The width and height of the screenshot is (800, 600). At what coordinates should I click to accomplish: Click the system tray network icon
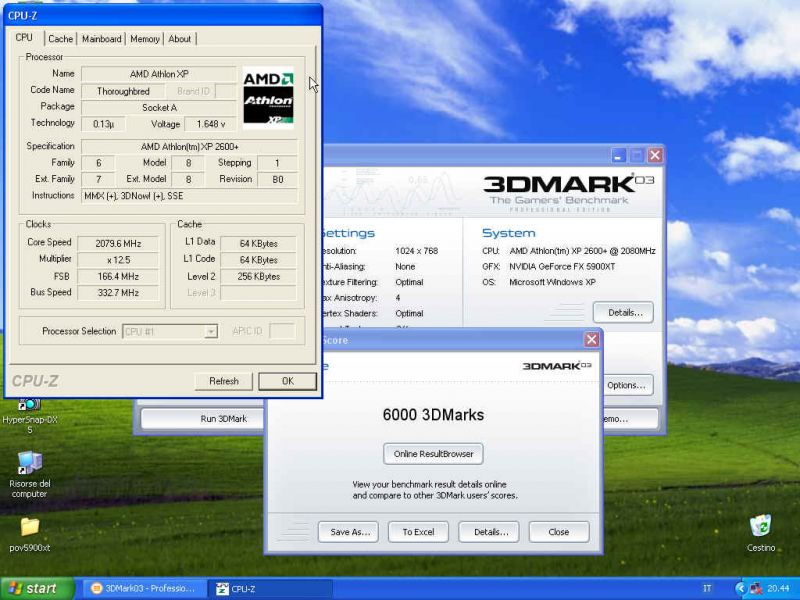tap(756, 589)
